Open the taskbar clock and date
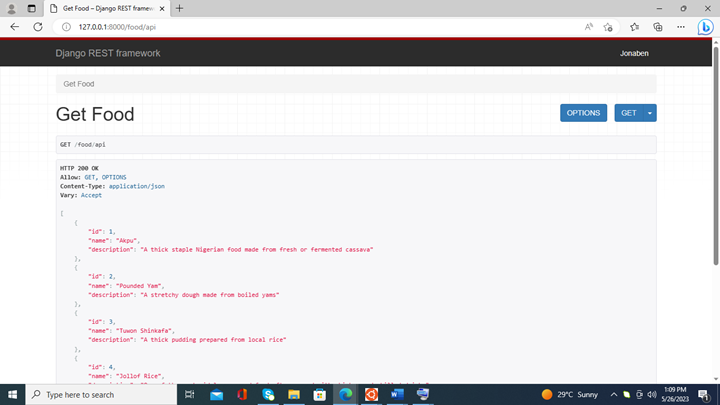This screenshot has width=720, height=405. (675, 394)
